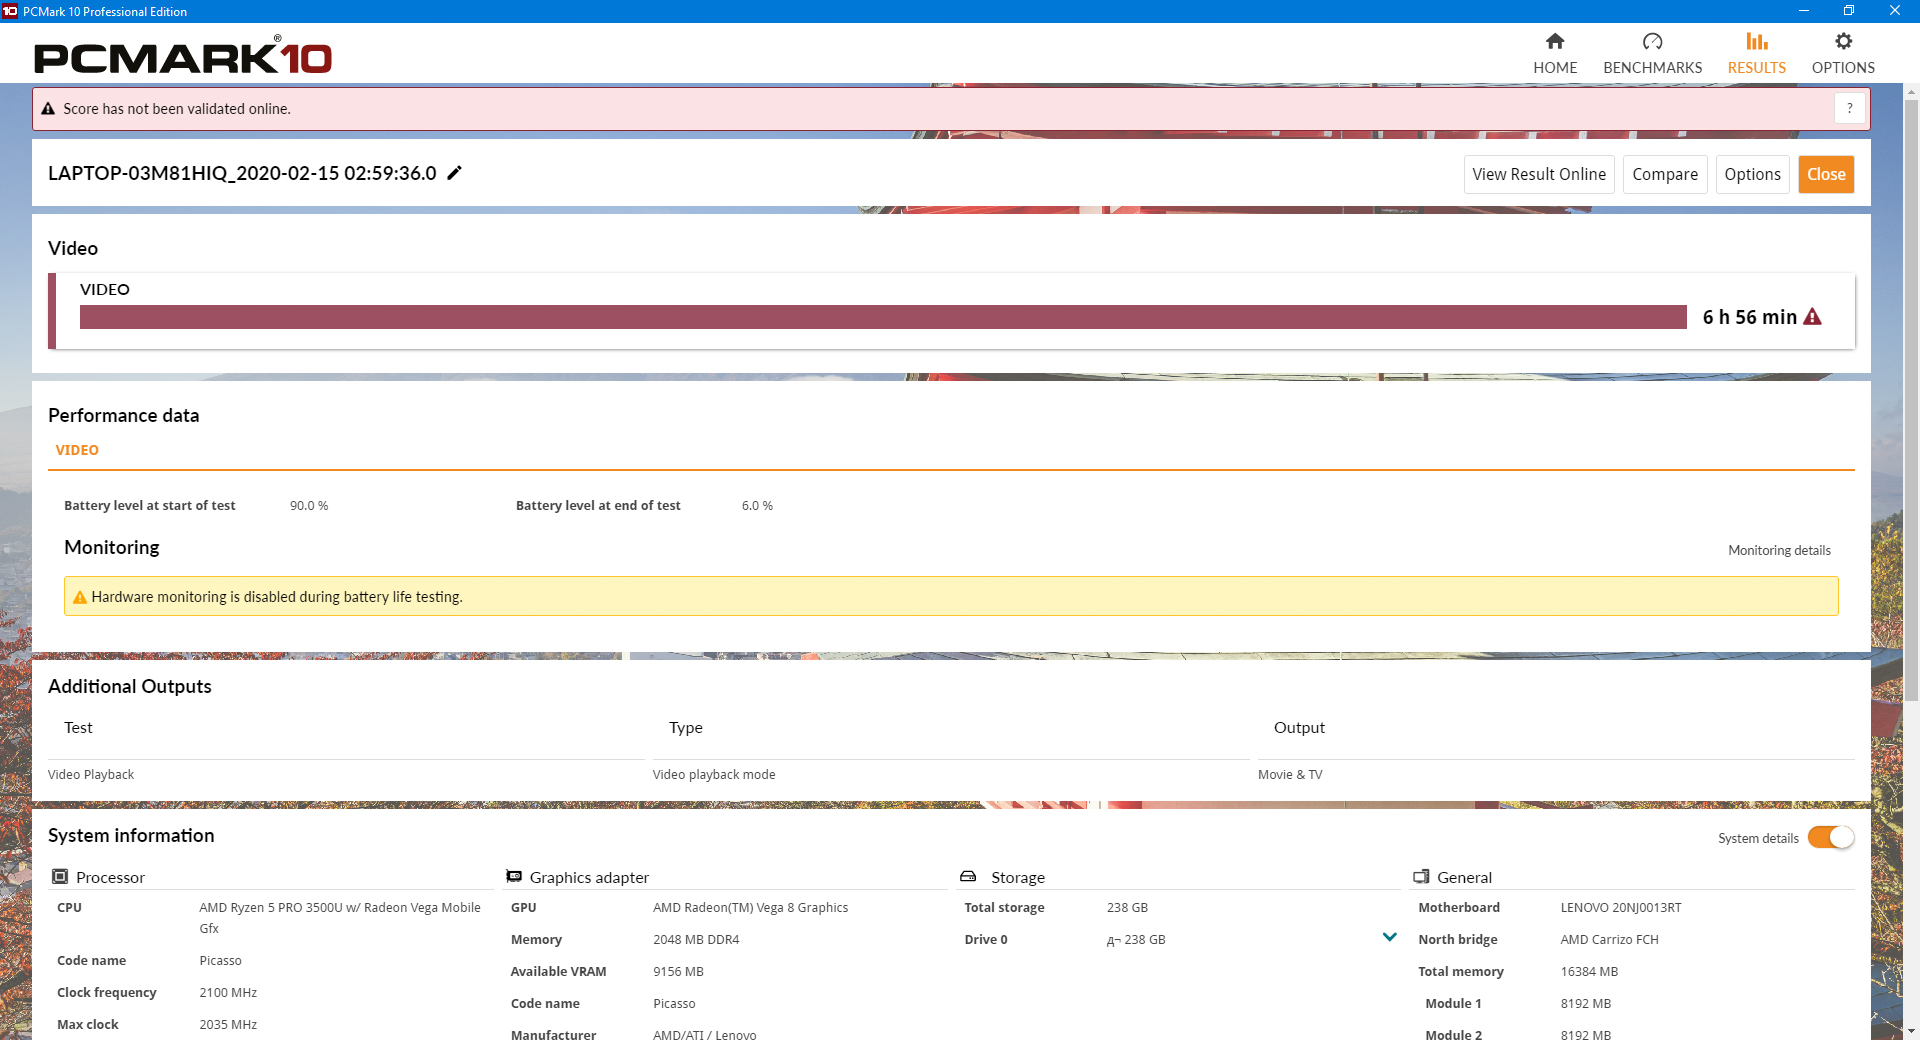Image resolution: width=1920 pixels, height=1040 pixels.
Task: Click the 2048 MB DDR4 memory value
Action: [x=696, y=940]
